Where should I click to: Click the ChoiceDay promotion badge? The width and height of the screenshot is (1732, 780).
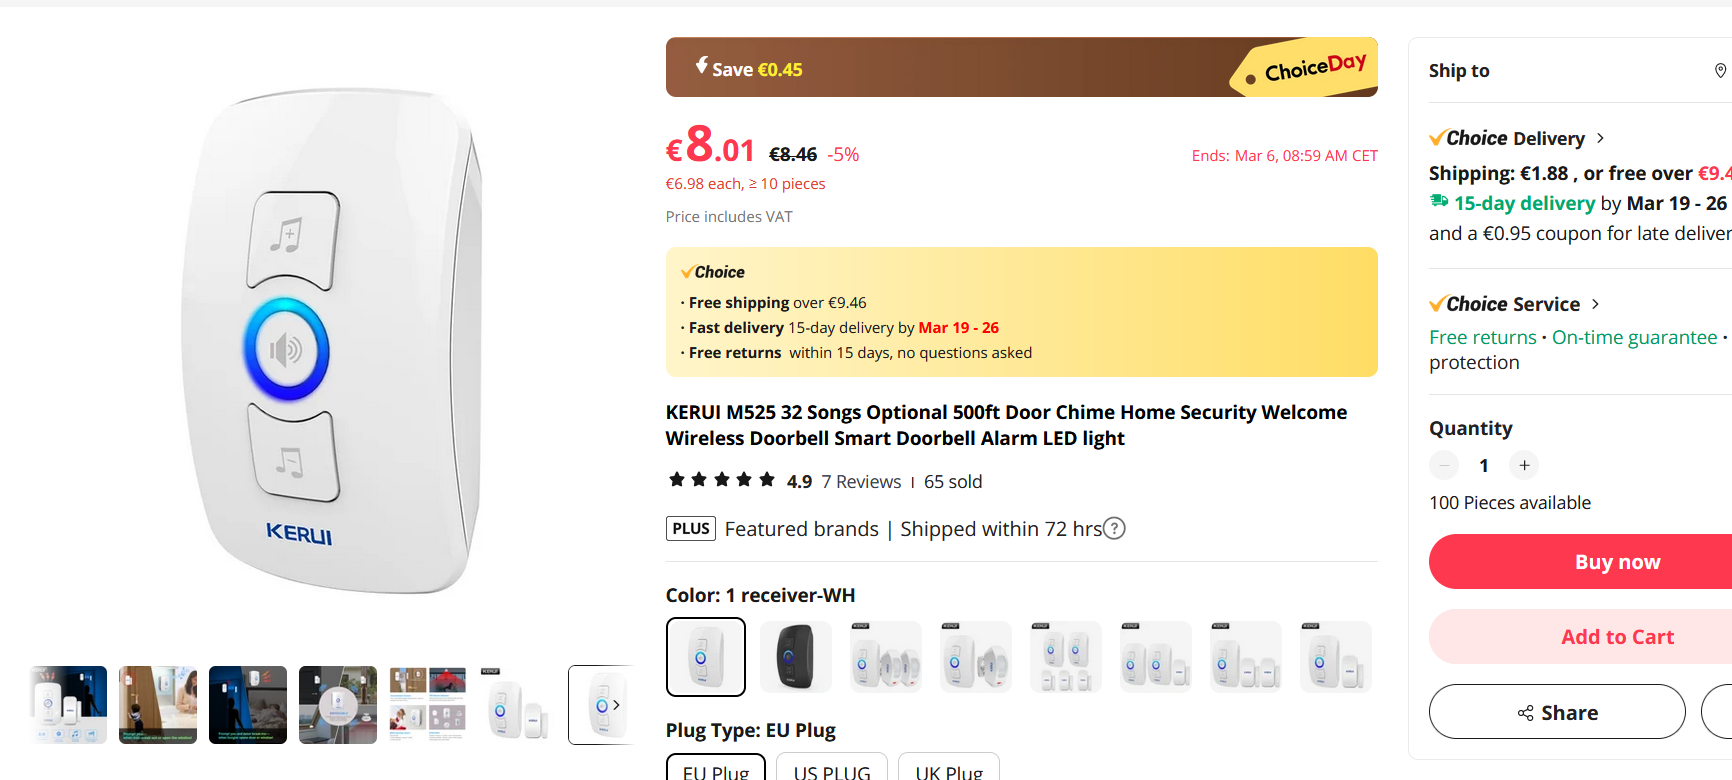[1308, 69]
